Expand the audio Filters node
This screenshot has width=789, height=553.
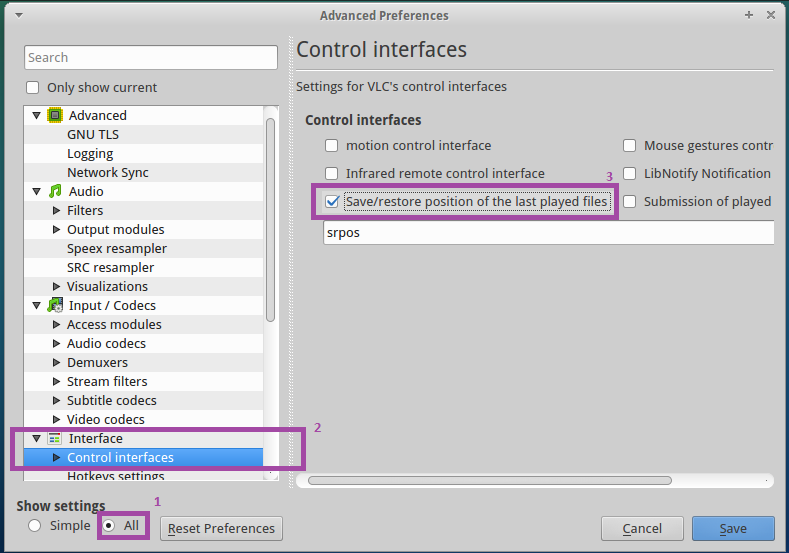pyautogui.click(x=56, y=210)
